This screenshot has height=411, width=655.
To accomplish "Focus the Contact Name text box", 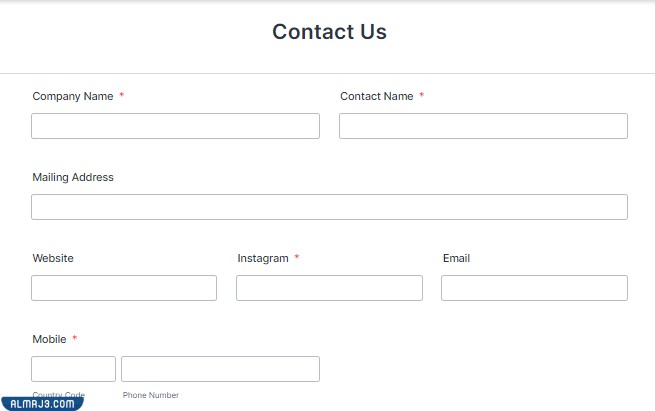I will point(483,126).
